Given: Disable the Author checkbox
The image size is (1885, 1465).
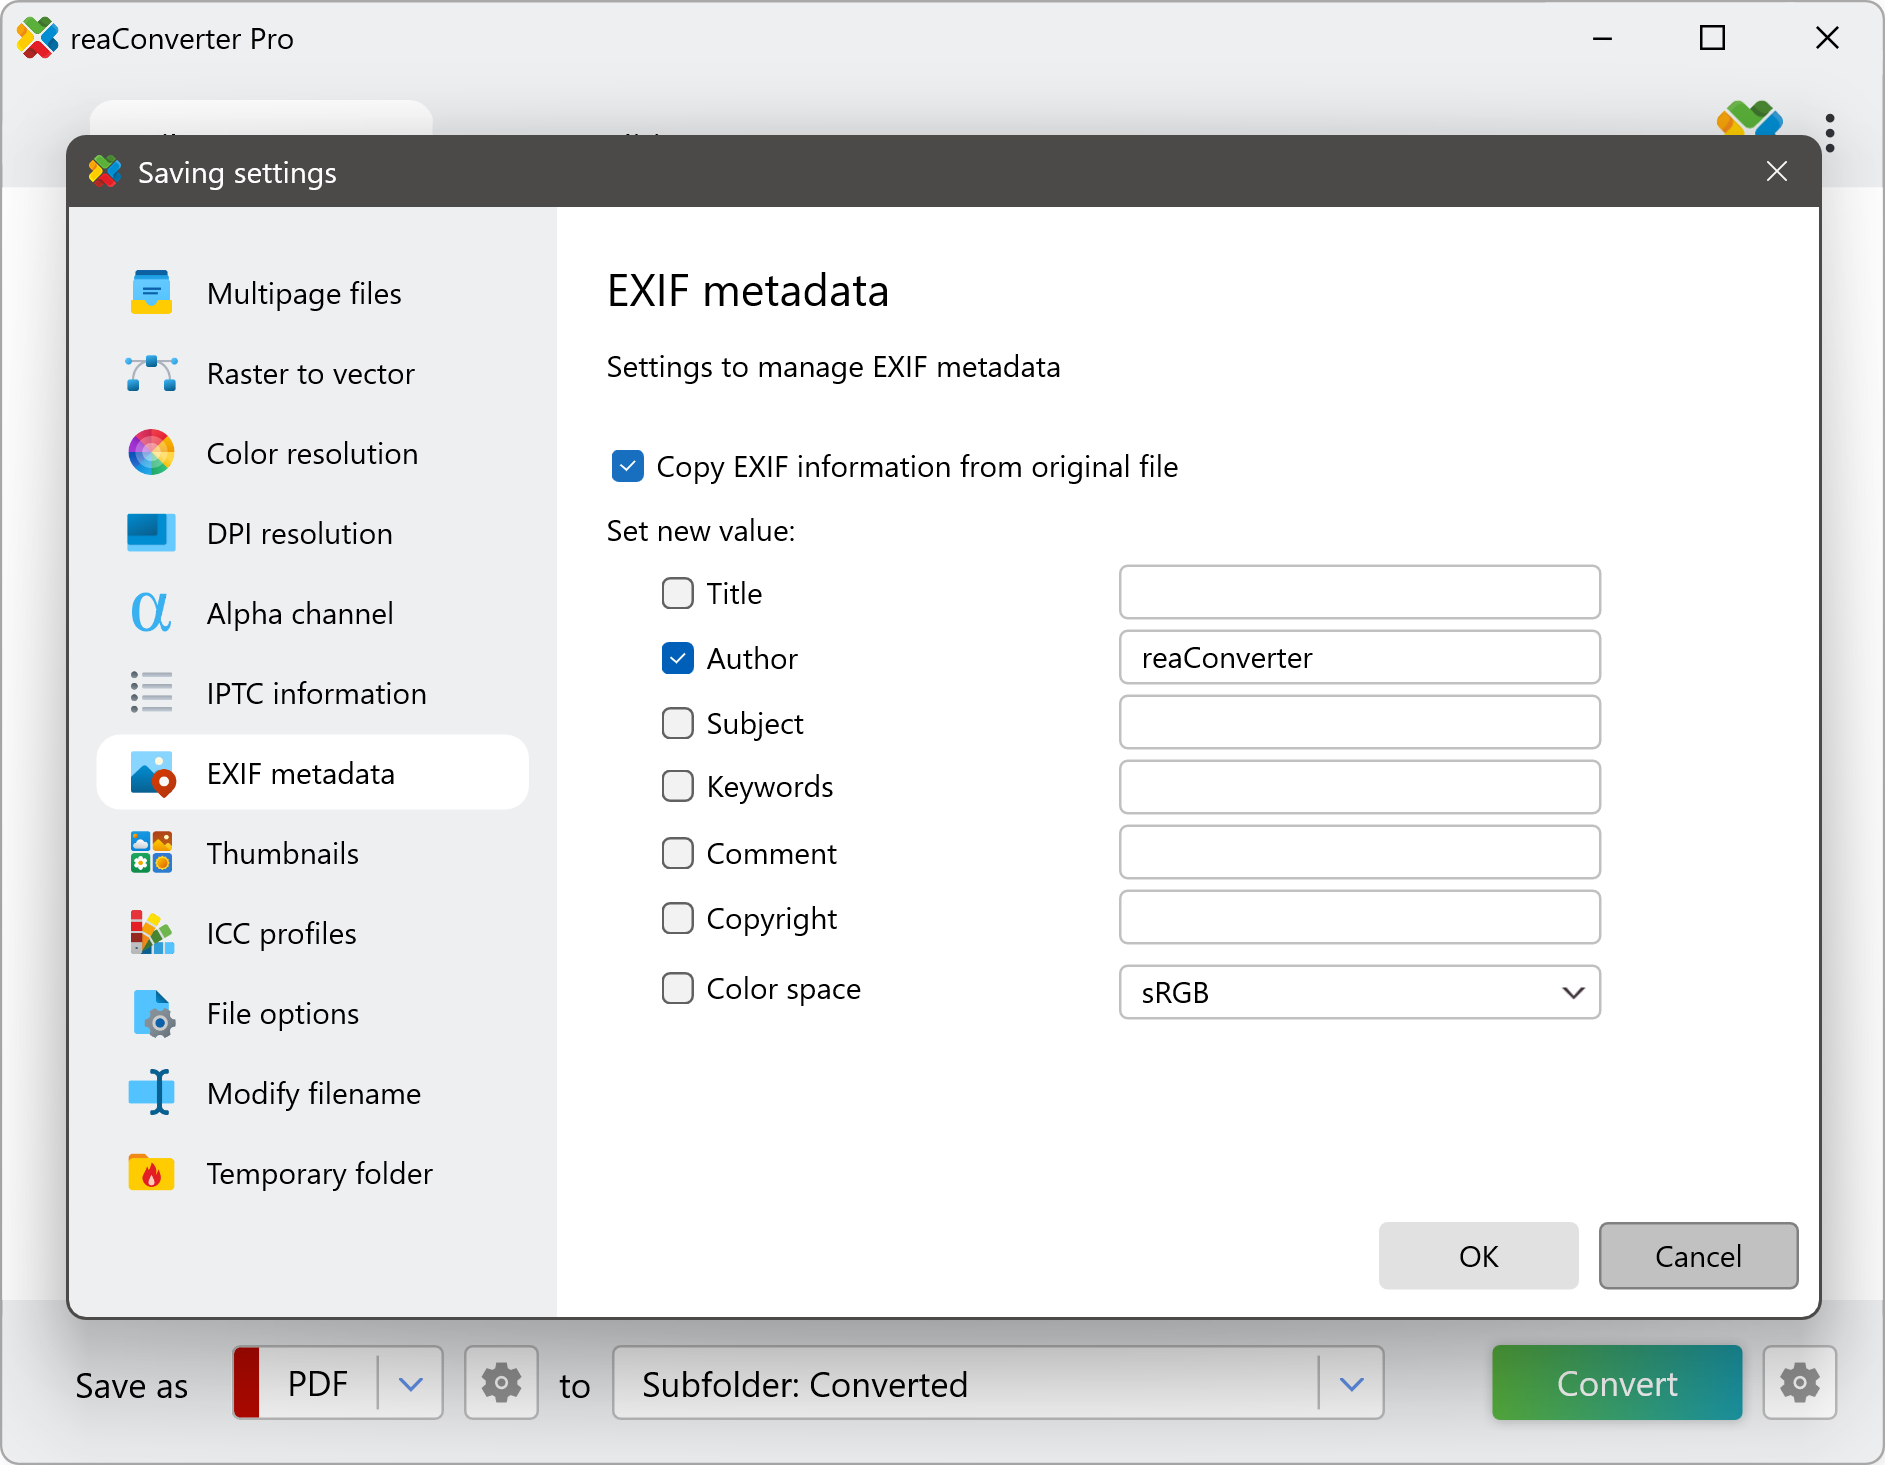Looking at the screenshot, I should [678, 658].
